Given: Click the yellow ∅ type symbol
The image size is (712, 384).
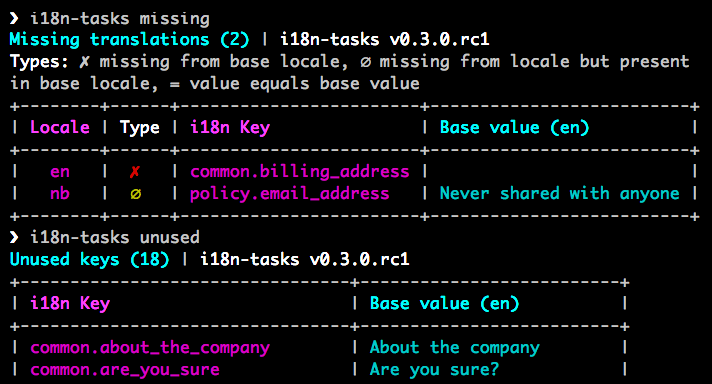Looking at the screenshot, I should [135, 194].
